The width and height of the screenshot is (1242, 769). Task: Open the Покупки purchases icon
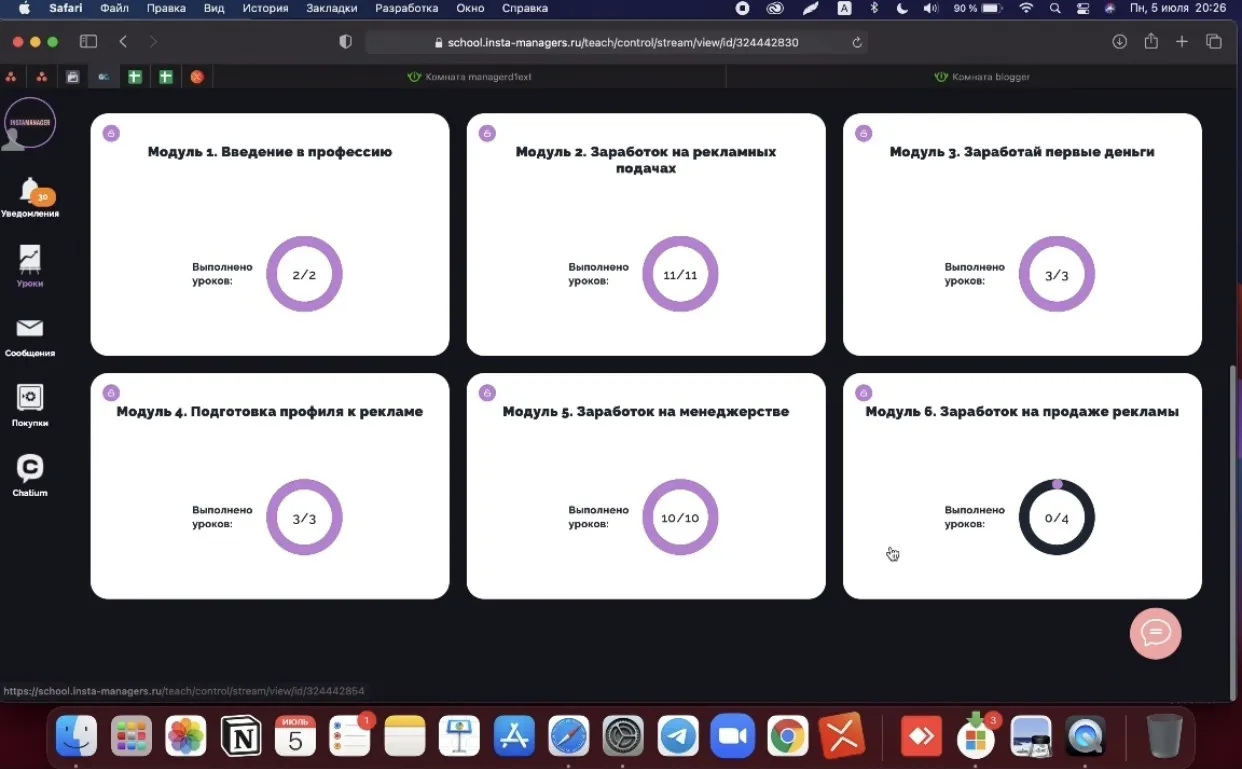coord(30,399)
